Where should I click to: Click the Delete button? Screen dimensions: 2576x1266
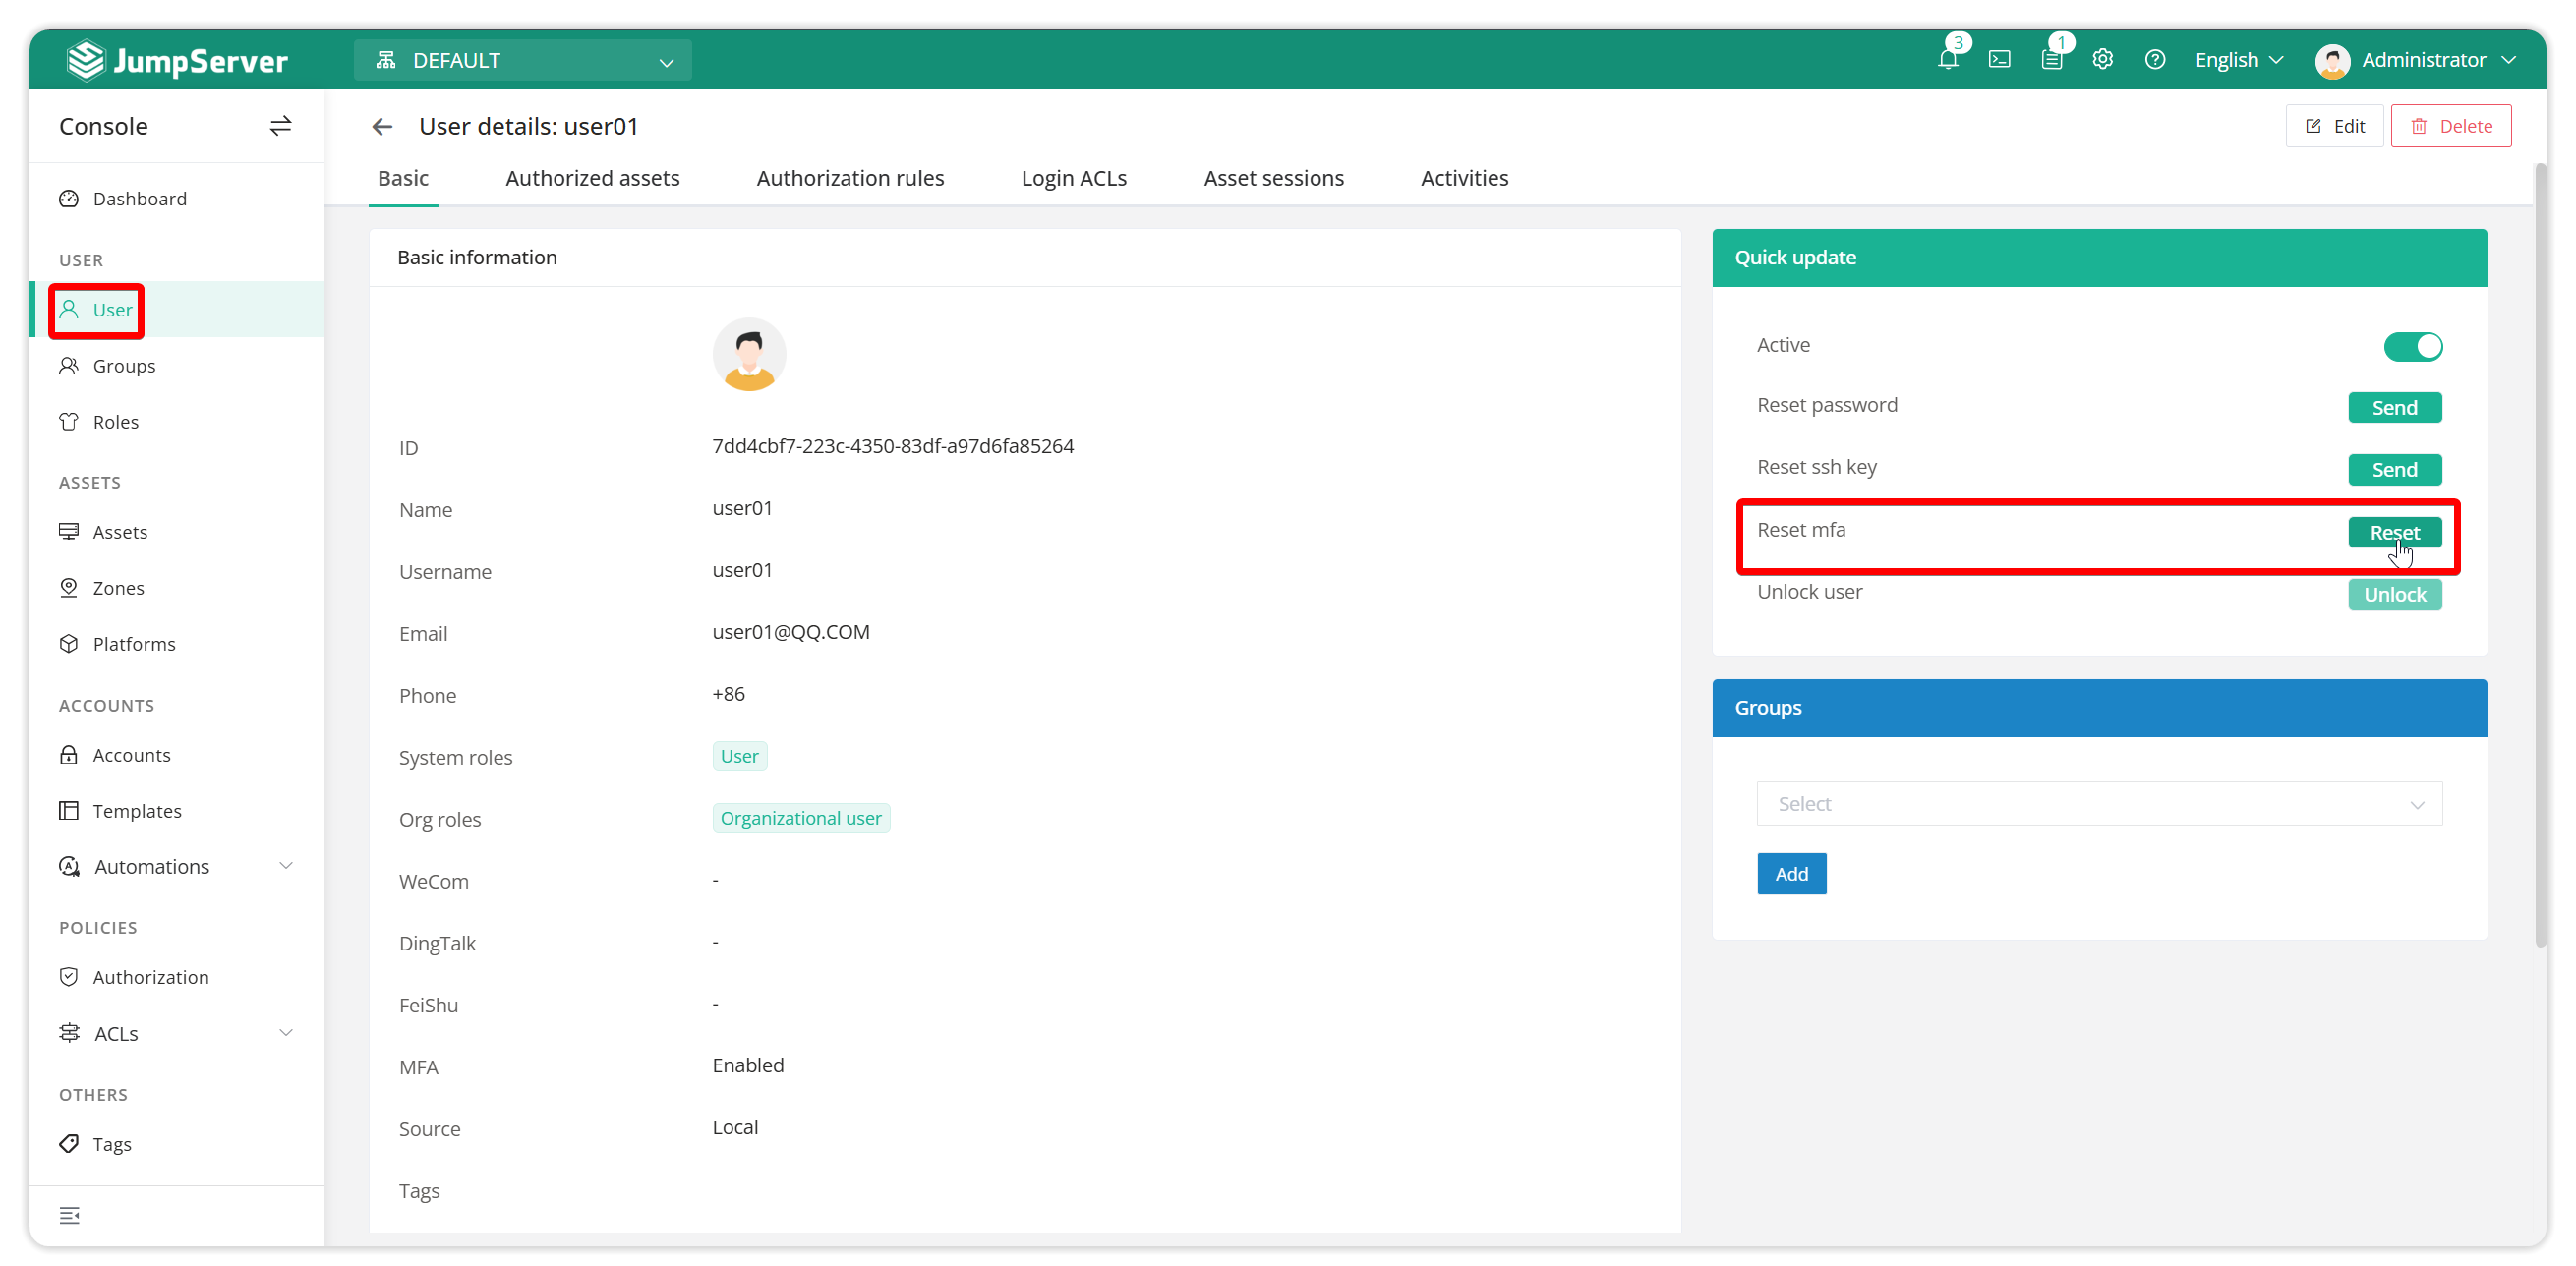click(x=2450, y=126)
